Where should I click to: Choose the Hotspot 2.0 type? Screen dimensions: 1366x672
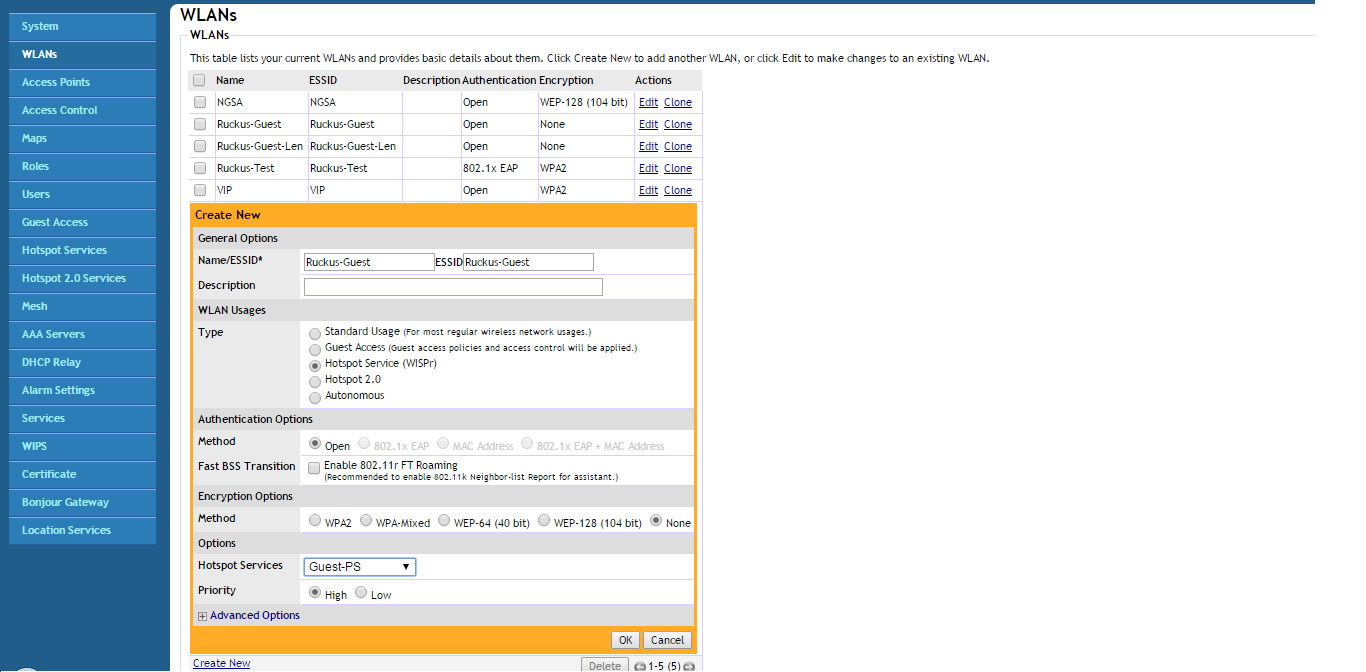[x=316, y=381]
